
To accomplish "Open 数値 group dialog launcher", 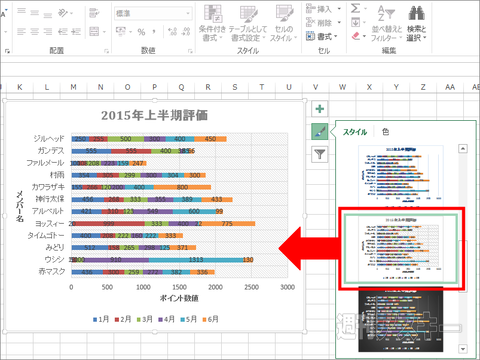I will [x=190, y=51].
